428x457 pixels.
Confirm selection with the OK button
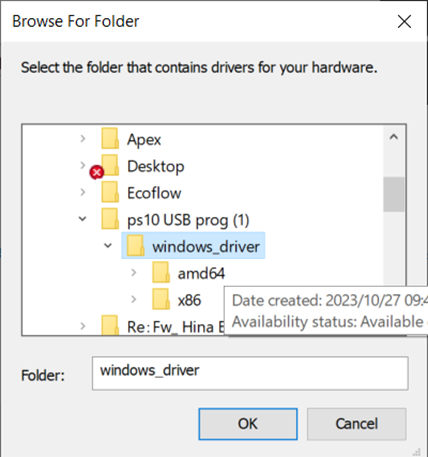(248, 424)
